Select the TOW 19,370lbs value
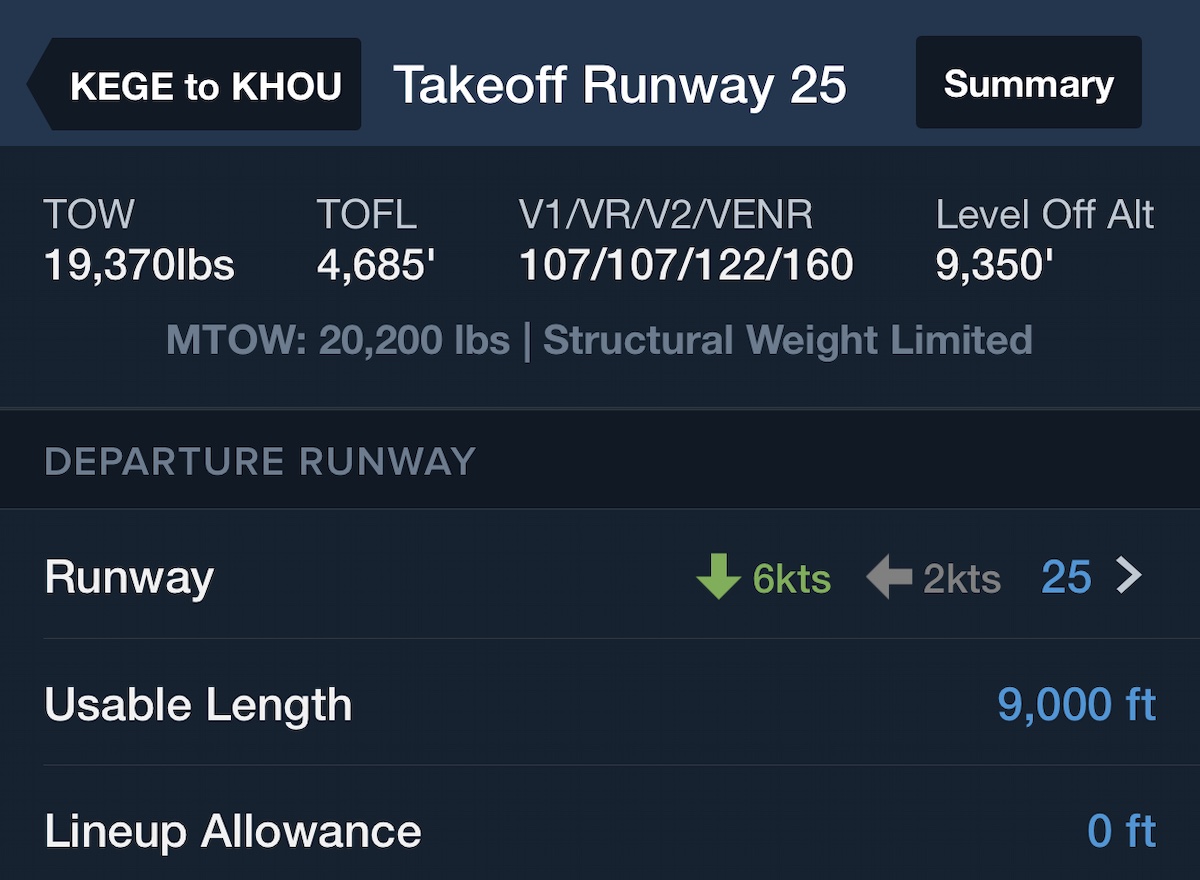The height and width of the screenshot is (880, 1200). 139,265
